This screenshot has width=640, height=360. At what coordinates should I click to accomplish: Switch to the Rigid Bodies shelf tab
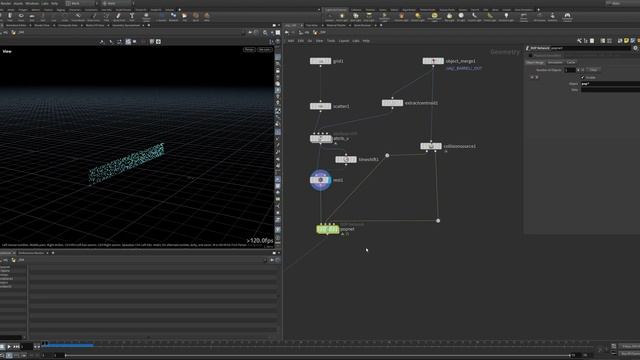point(409,10)
